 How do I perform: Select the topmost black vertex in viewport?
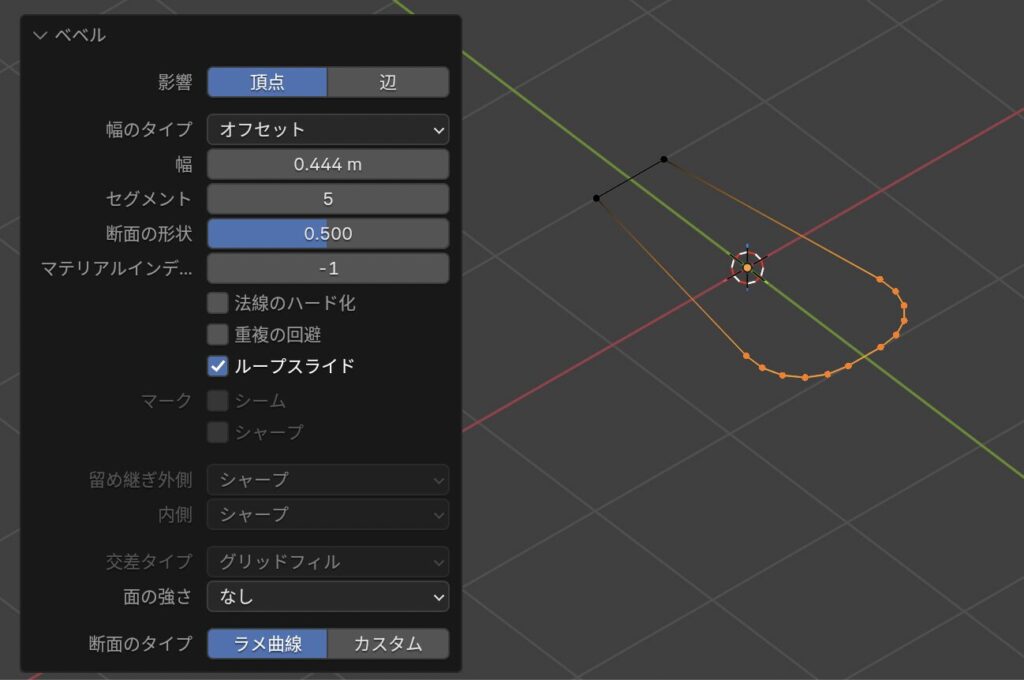(663, 159)
